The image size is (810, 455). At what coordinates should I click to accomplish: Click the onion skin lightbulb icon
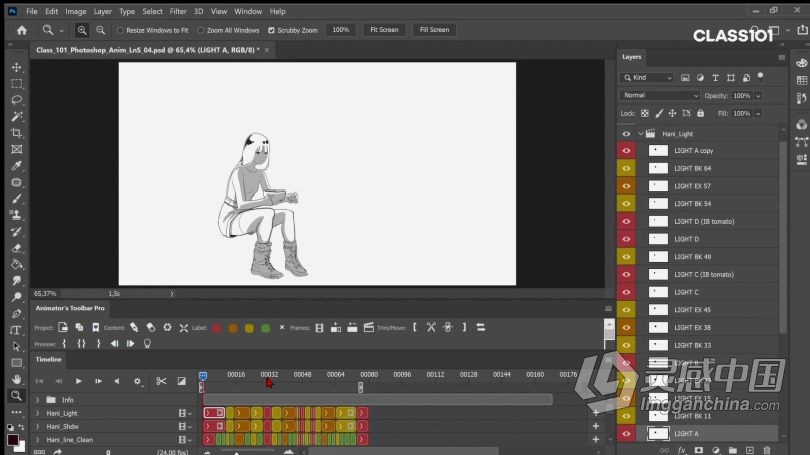(147, 343)
